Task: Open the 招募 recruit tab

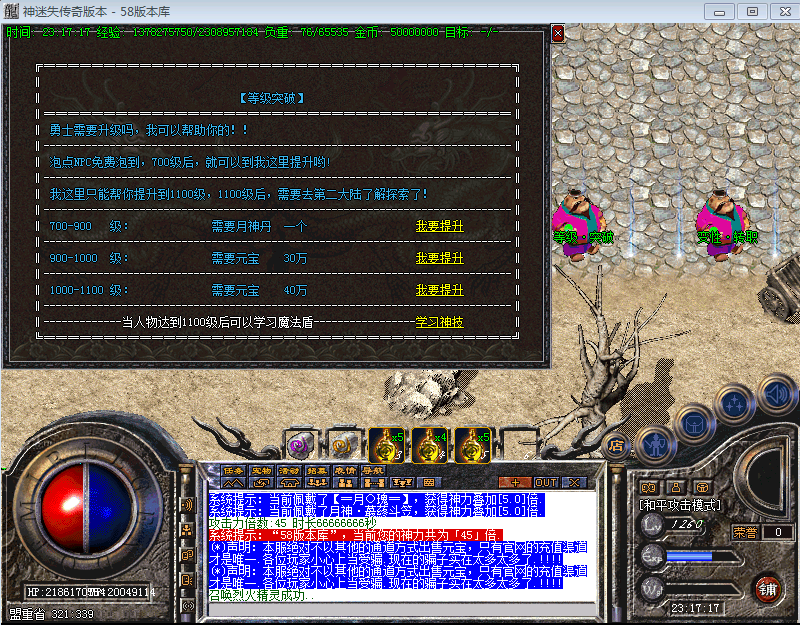Action: (x=317, y=470)
